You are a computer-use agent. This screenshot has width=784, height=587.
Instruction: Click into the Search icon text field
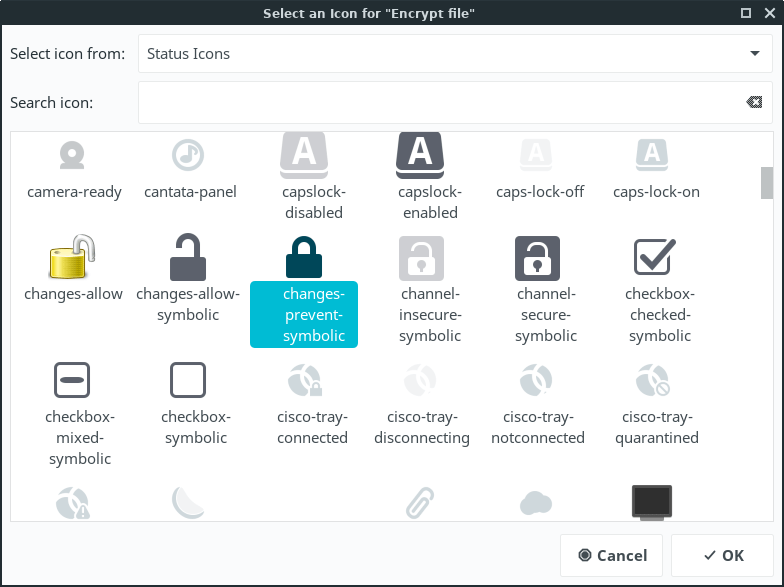[440, 103]
